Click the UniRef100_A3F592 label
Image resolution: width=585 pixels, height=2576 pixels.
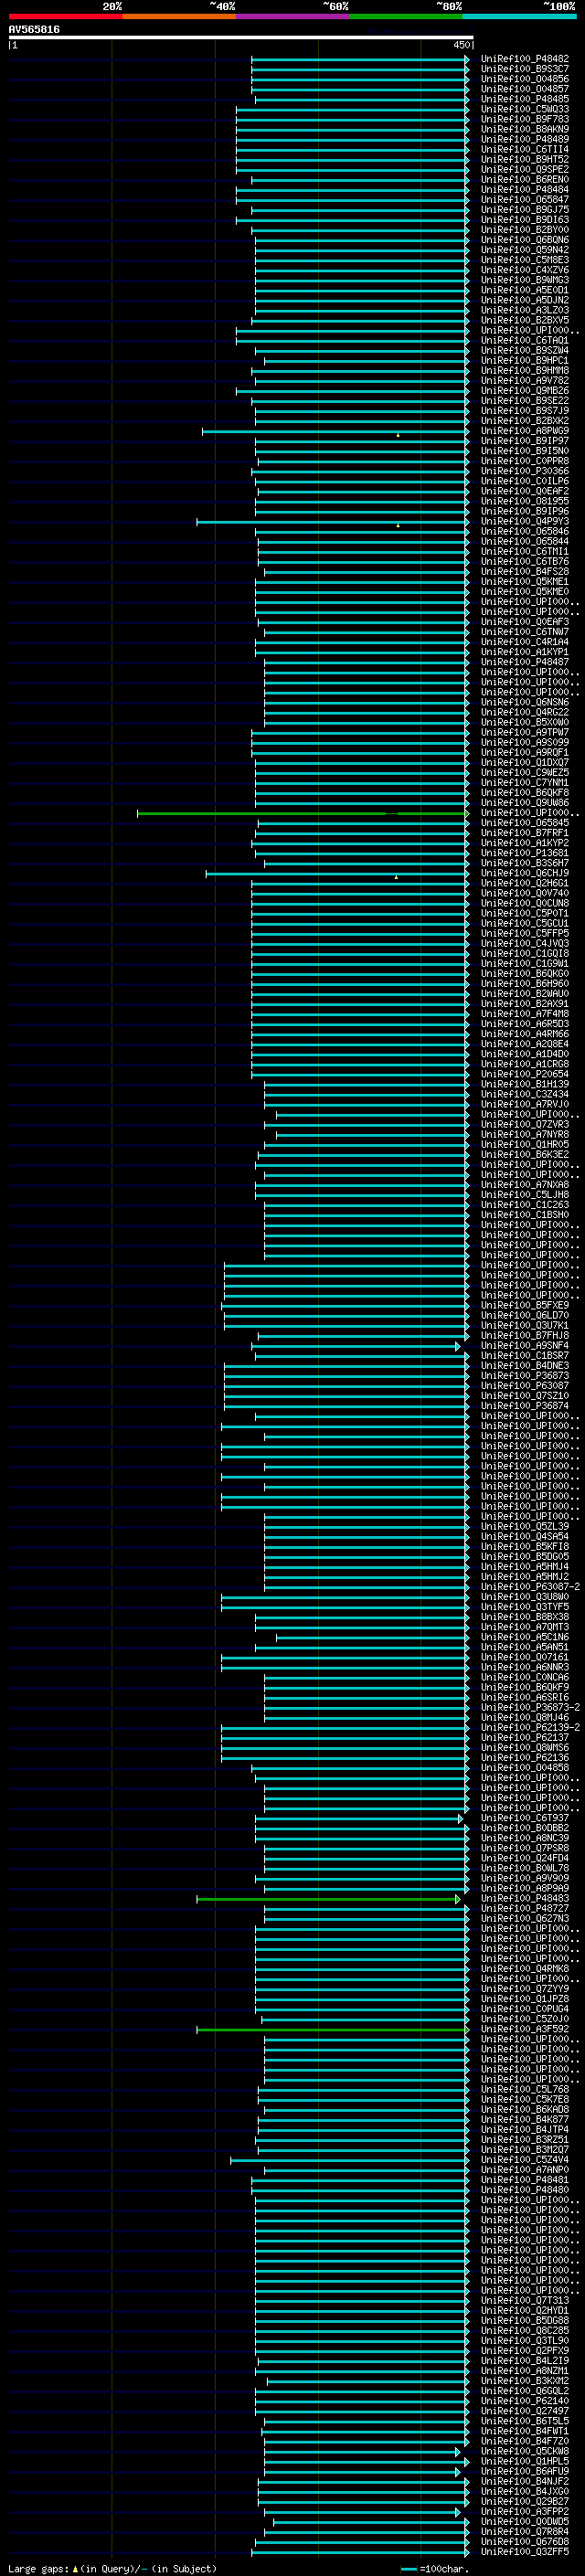[x=525, y=2029]
